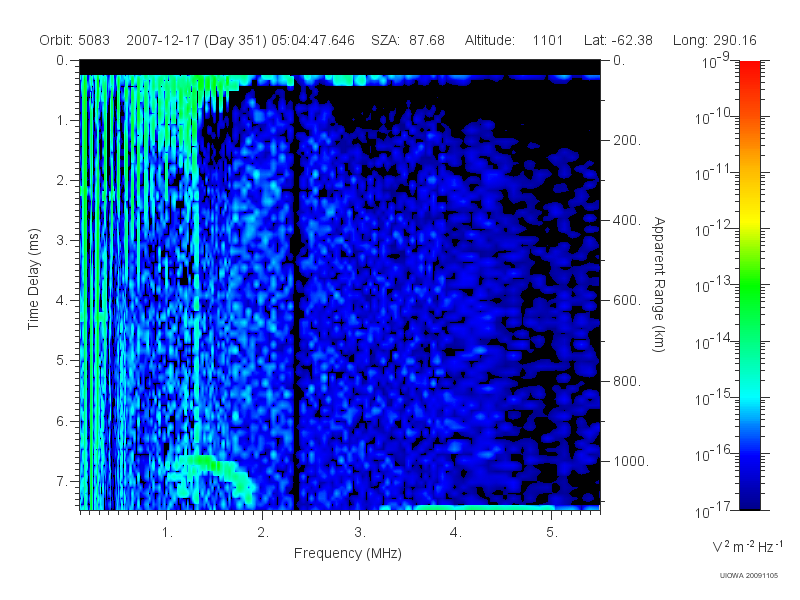The width and height of the screenshot is (800, 600).
Task: Click the 'Apparent Range (km)' axis label
Action: coord(659,284)
